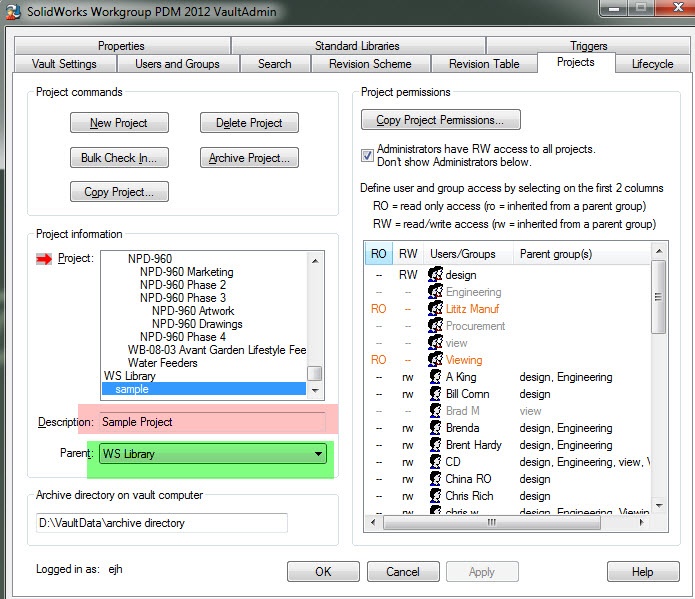Click Copy Project Permissions button

click(x=441, y=120)
